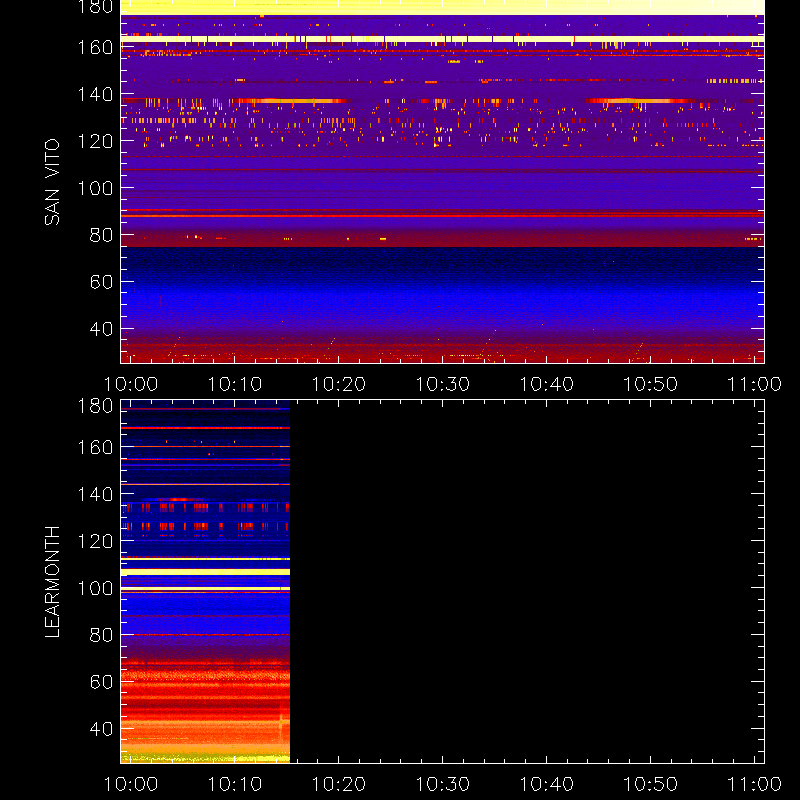Click 10:40 time label under San Vito plot
This screenshot has height=800, width=800.
pos(546,384)
